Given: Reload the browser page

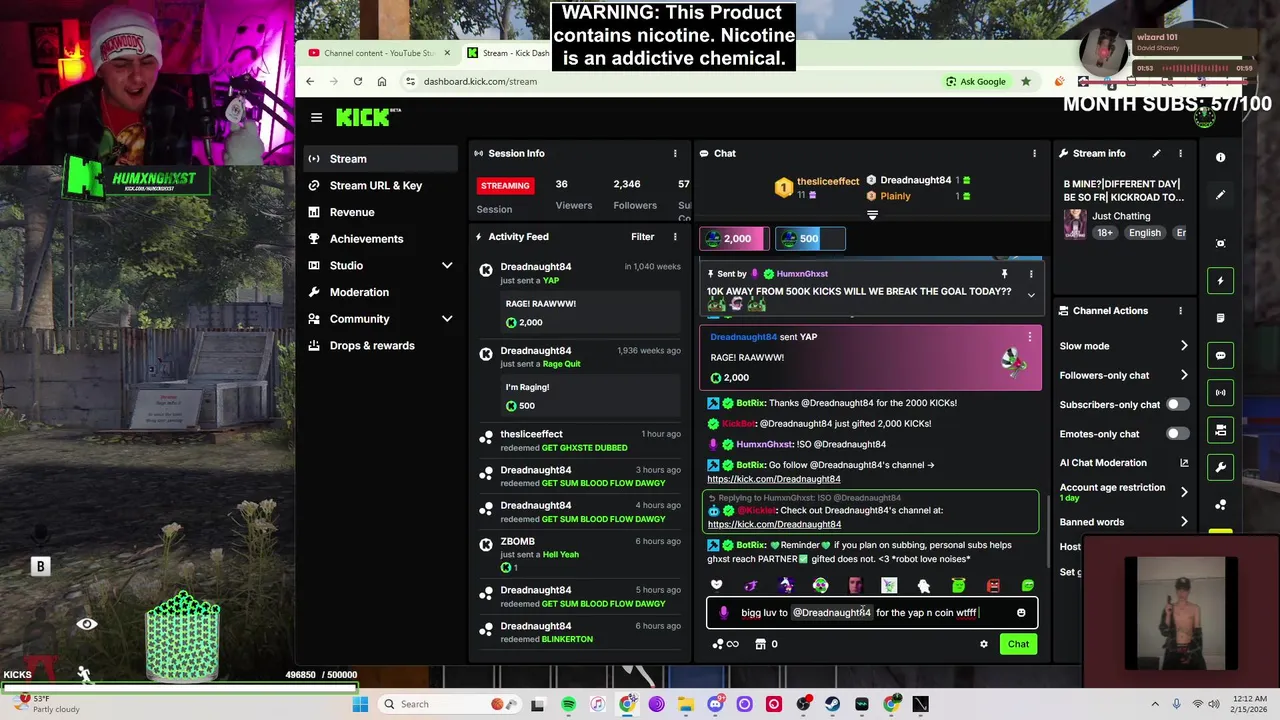Looking at the screenshot, I should coord(357,81).
